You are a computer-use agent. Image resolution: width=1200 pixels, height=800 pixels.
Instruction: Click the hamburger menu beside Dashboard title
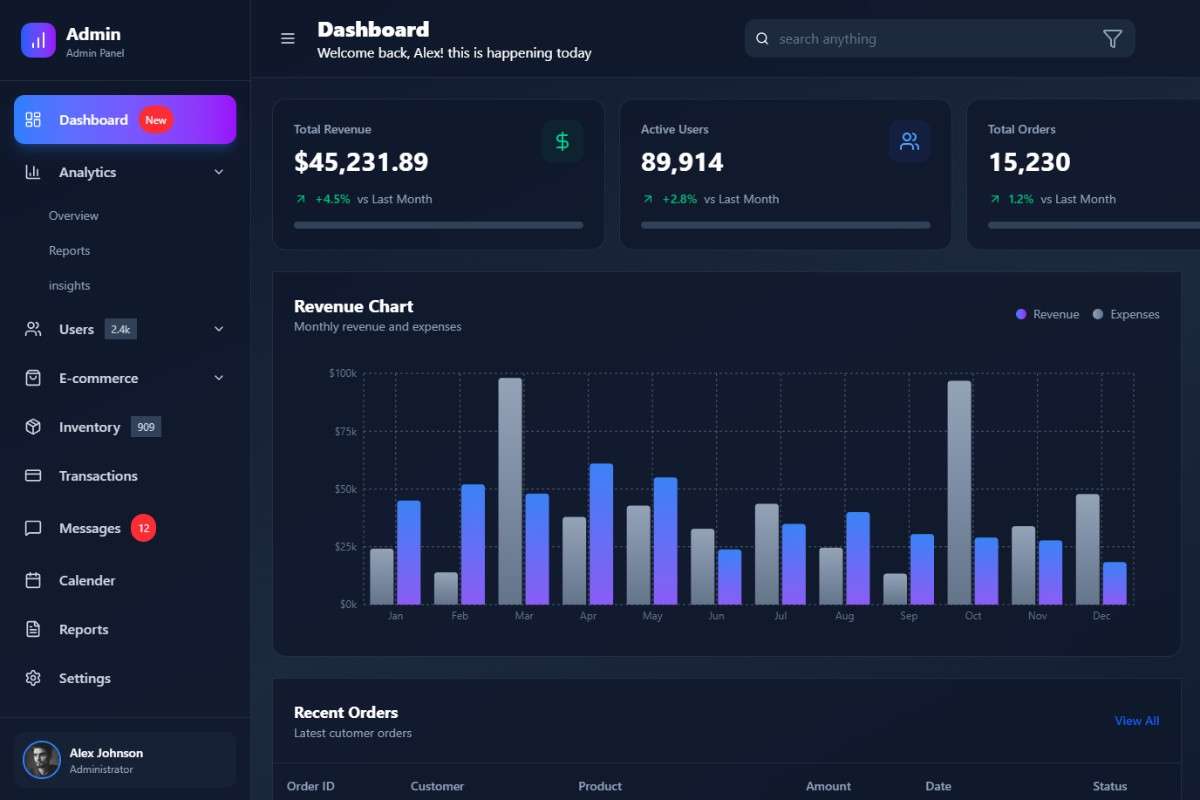point(288,38)
